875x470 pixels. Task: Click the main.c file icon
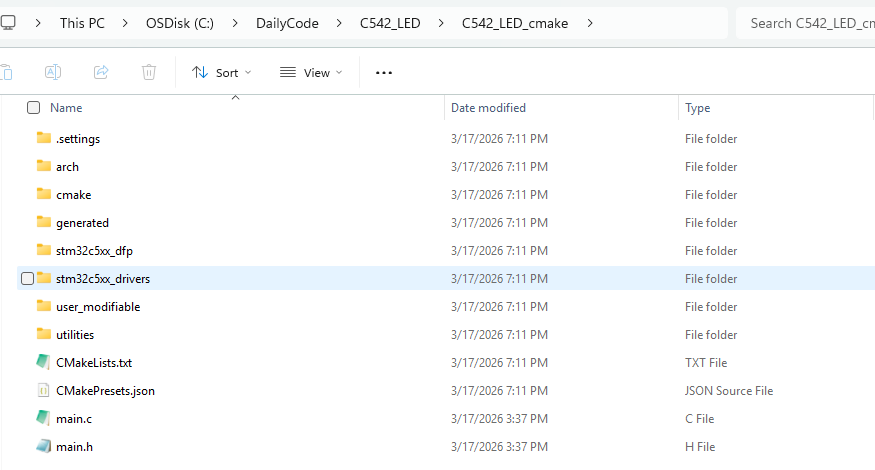pyautogui.click(x=44, y=418)
